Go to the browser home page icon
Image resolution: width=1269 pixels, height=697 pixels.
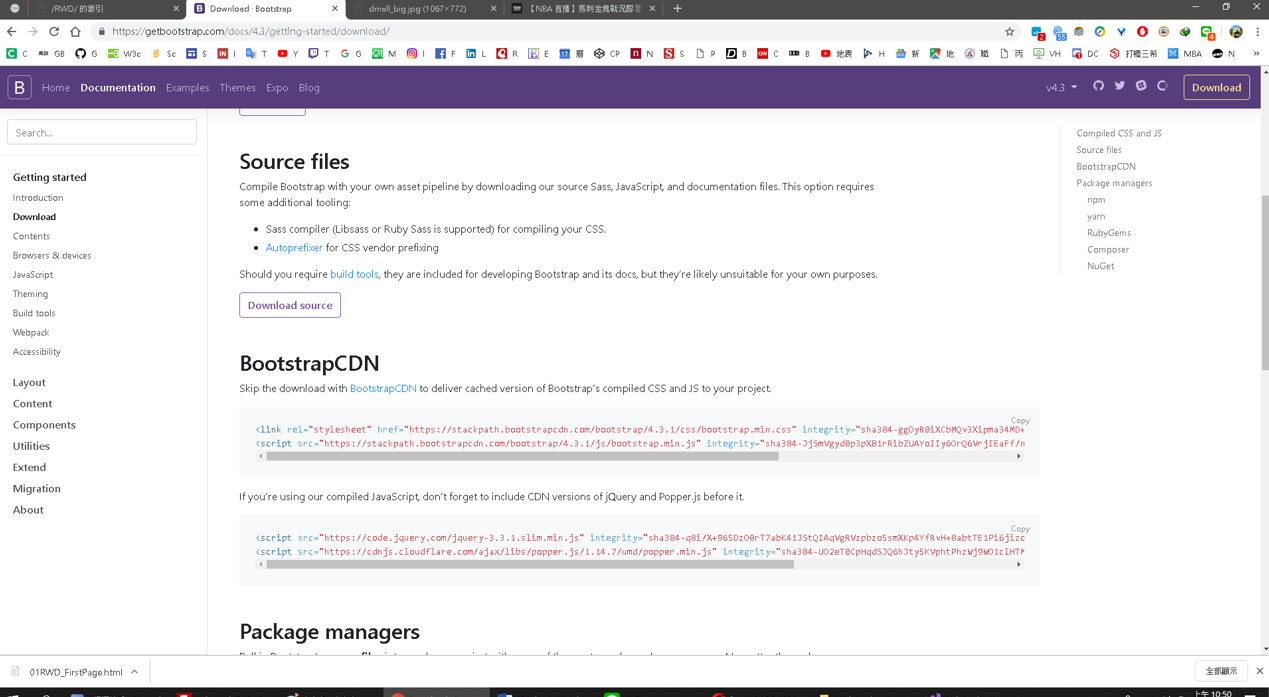point(75,32)
